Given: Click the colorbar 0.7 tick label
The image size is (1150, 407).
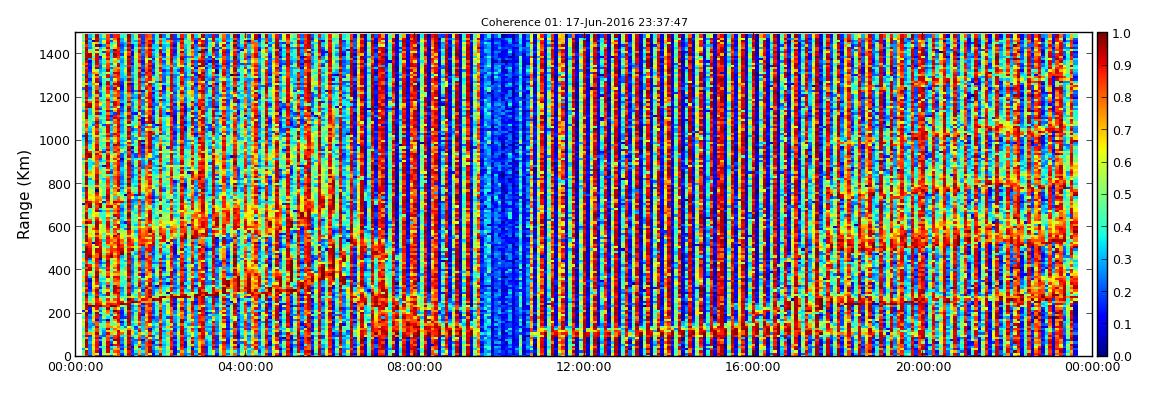Looking at the screenshot, I should (1121, 131).
